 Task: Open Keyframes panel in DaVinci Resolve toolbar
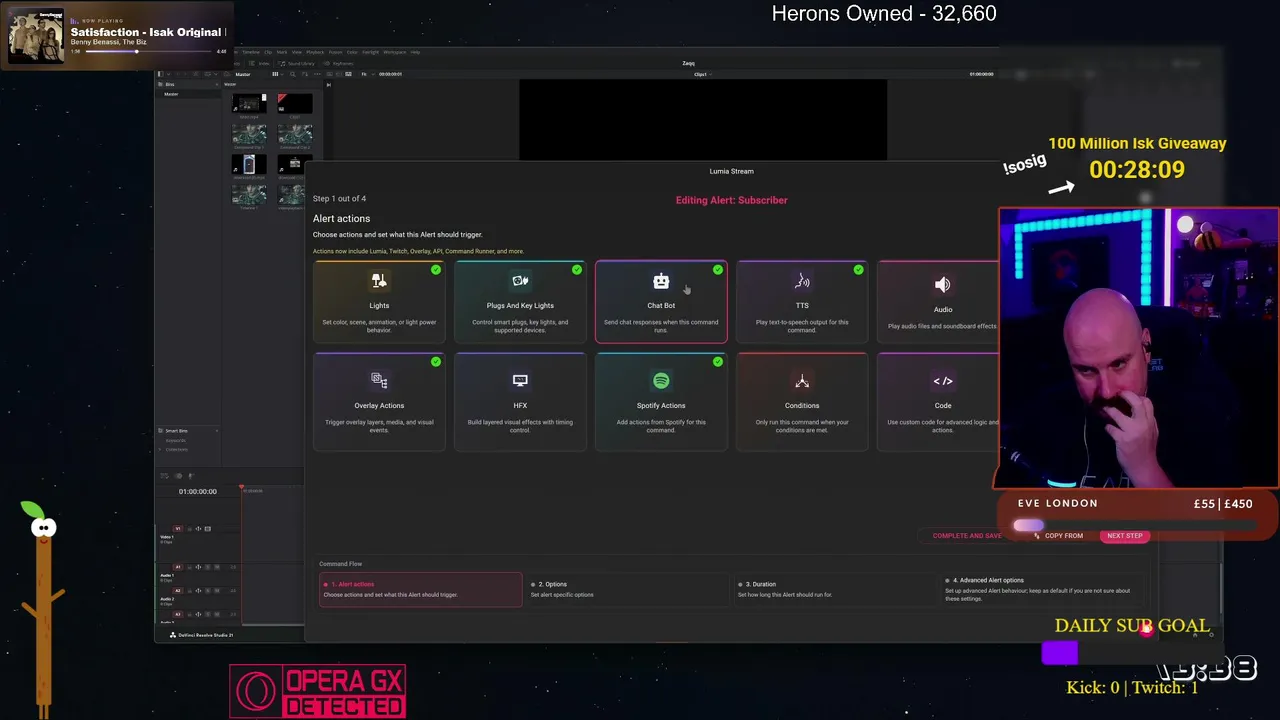[340, 63]
